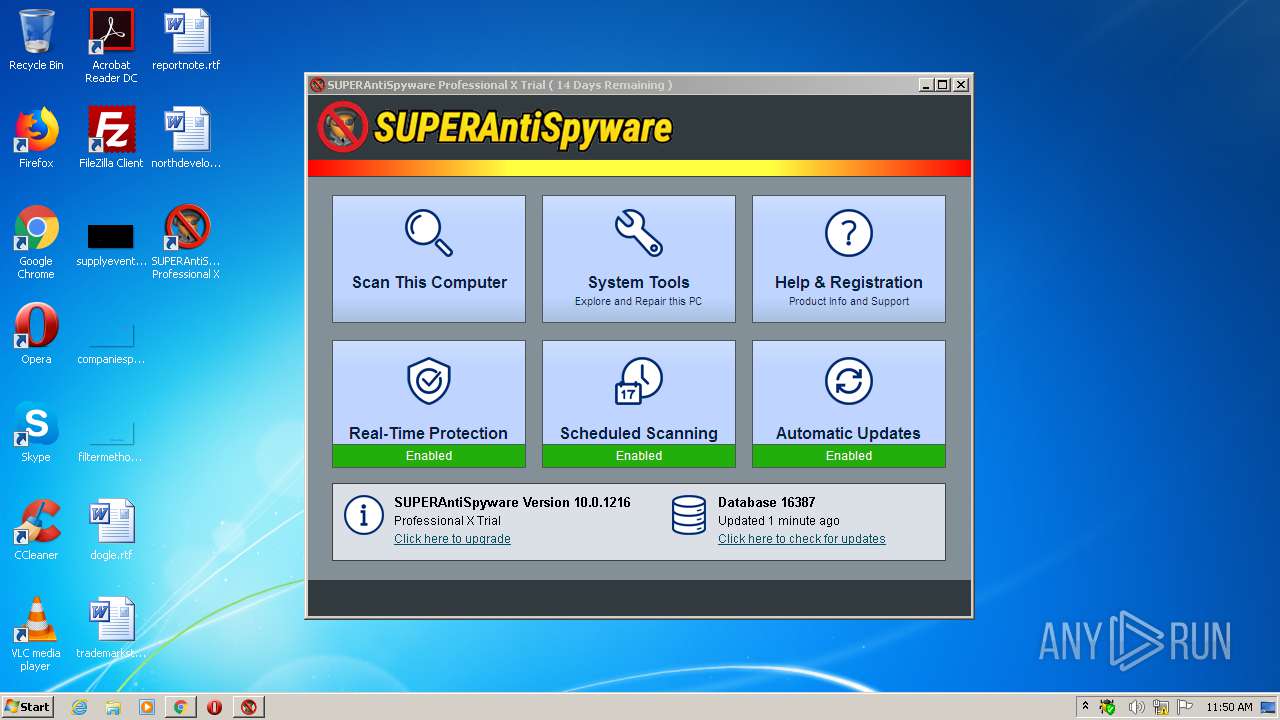
Task: Select Acrobat Reader DC desktop shortcut
Action: 111,46
